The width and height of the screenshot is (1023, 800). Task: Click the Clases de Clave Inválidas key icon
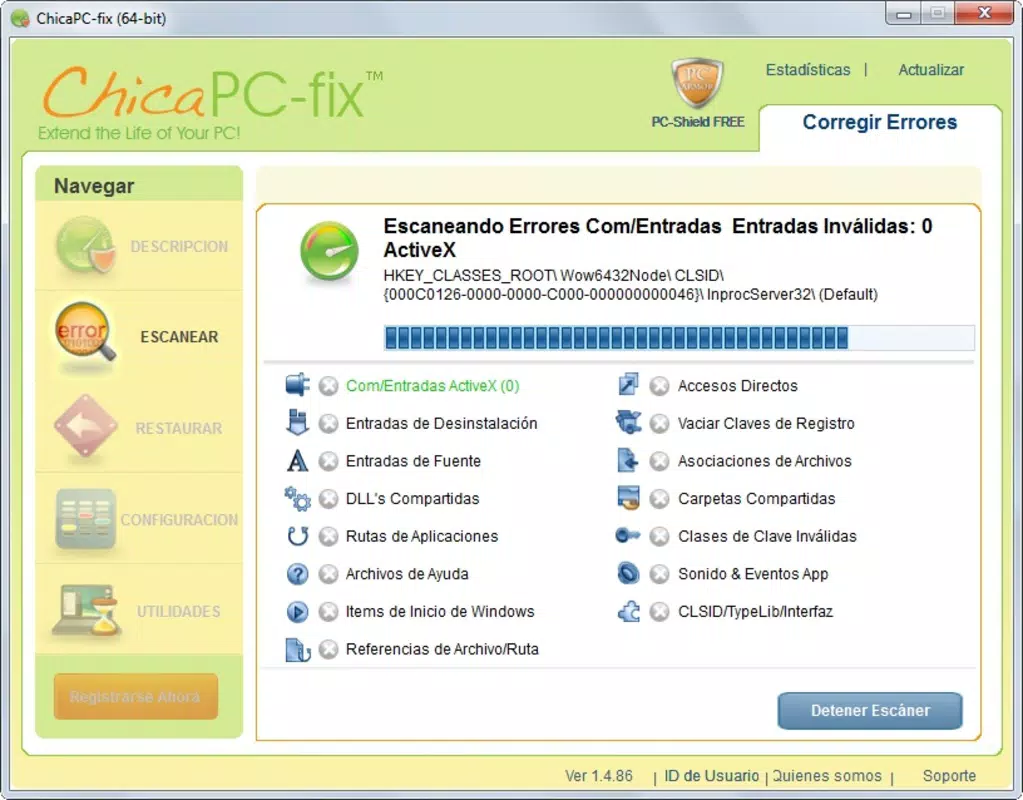(628, 536)
